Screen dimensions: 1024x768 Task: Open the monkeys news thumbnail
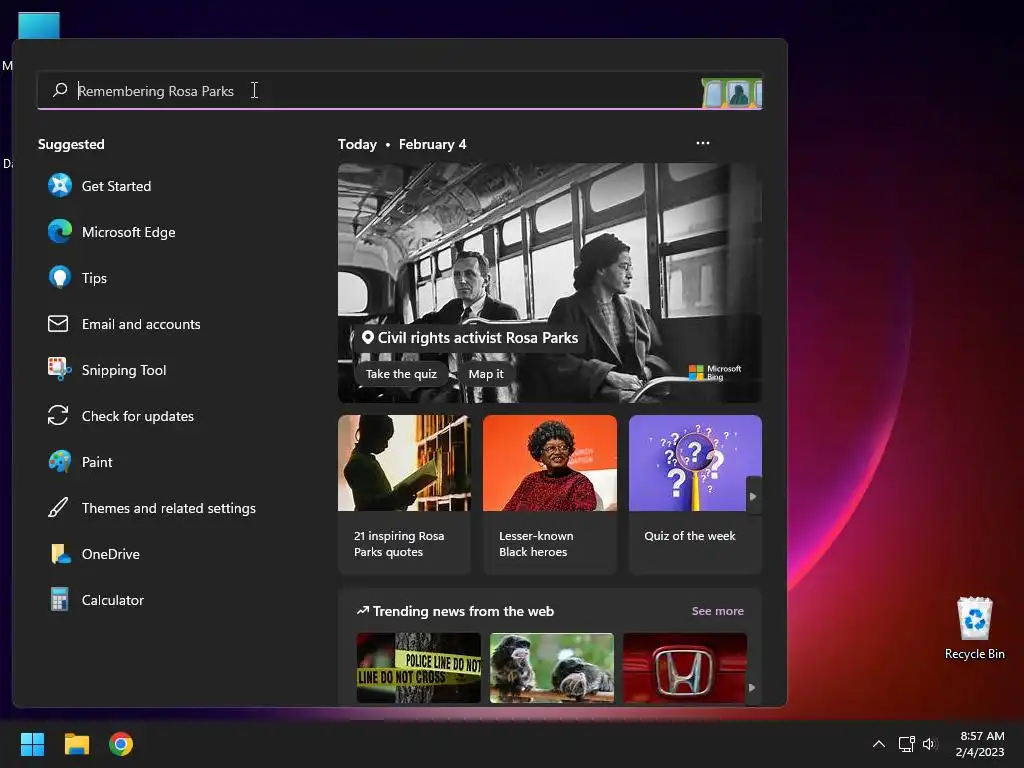[552, 667]
